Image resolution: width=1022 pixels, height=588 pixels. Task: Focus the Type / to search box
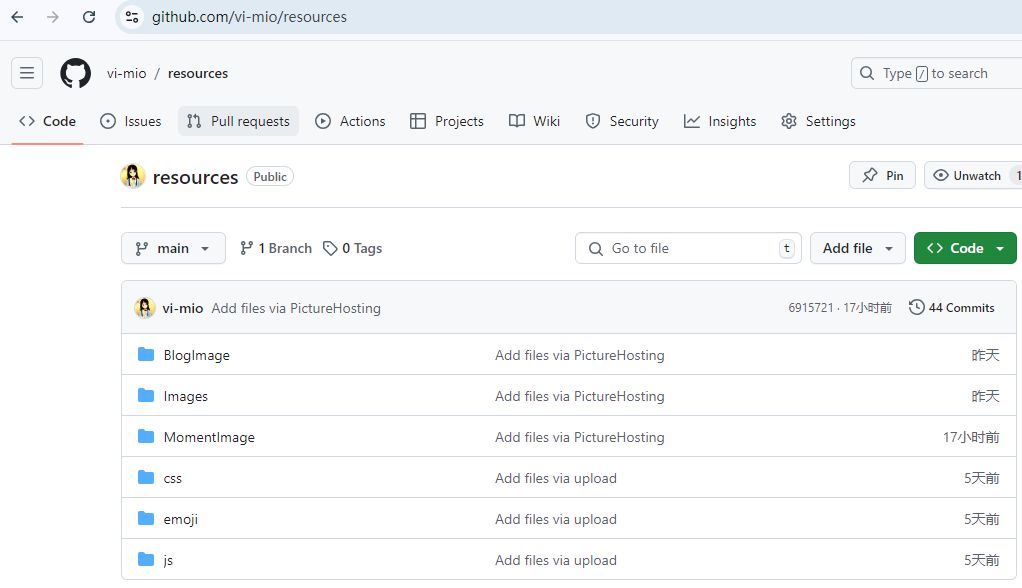pos(937,73)
